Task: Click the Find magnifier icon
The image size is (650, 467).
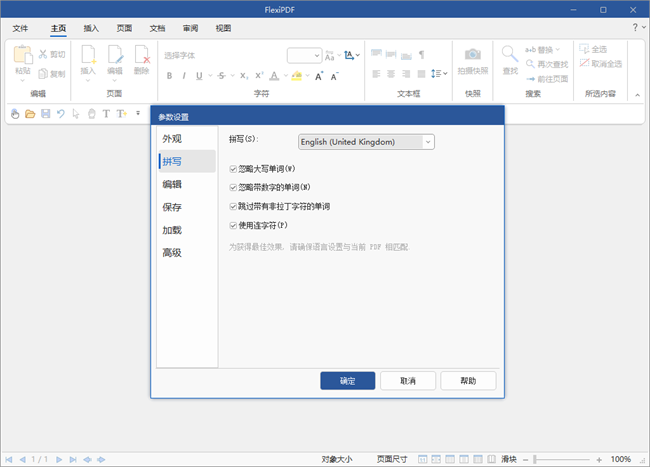Action: [x=510, y=56]
